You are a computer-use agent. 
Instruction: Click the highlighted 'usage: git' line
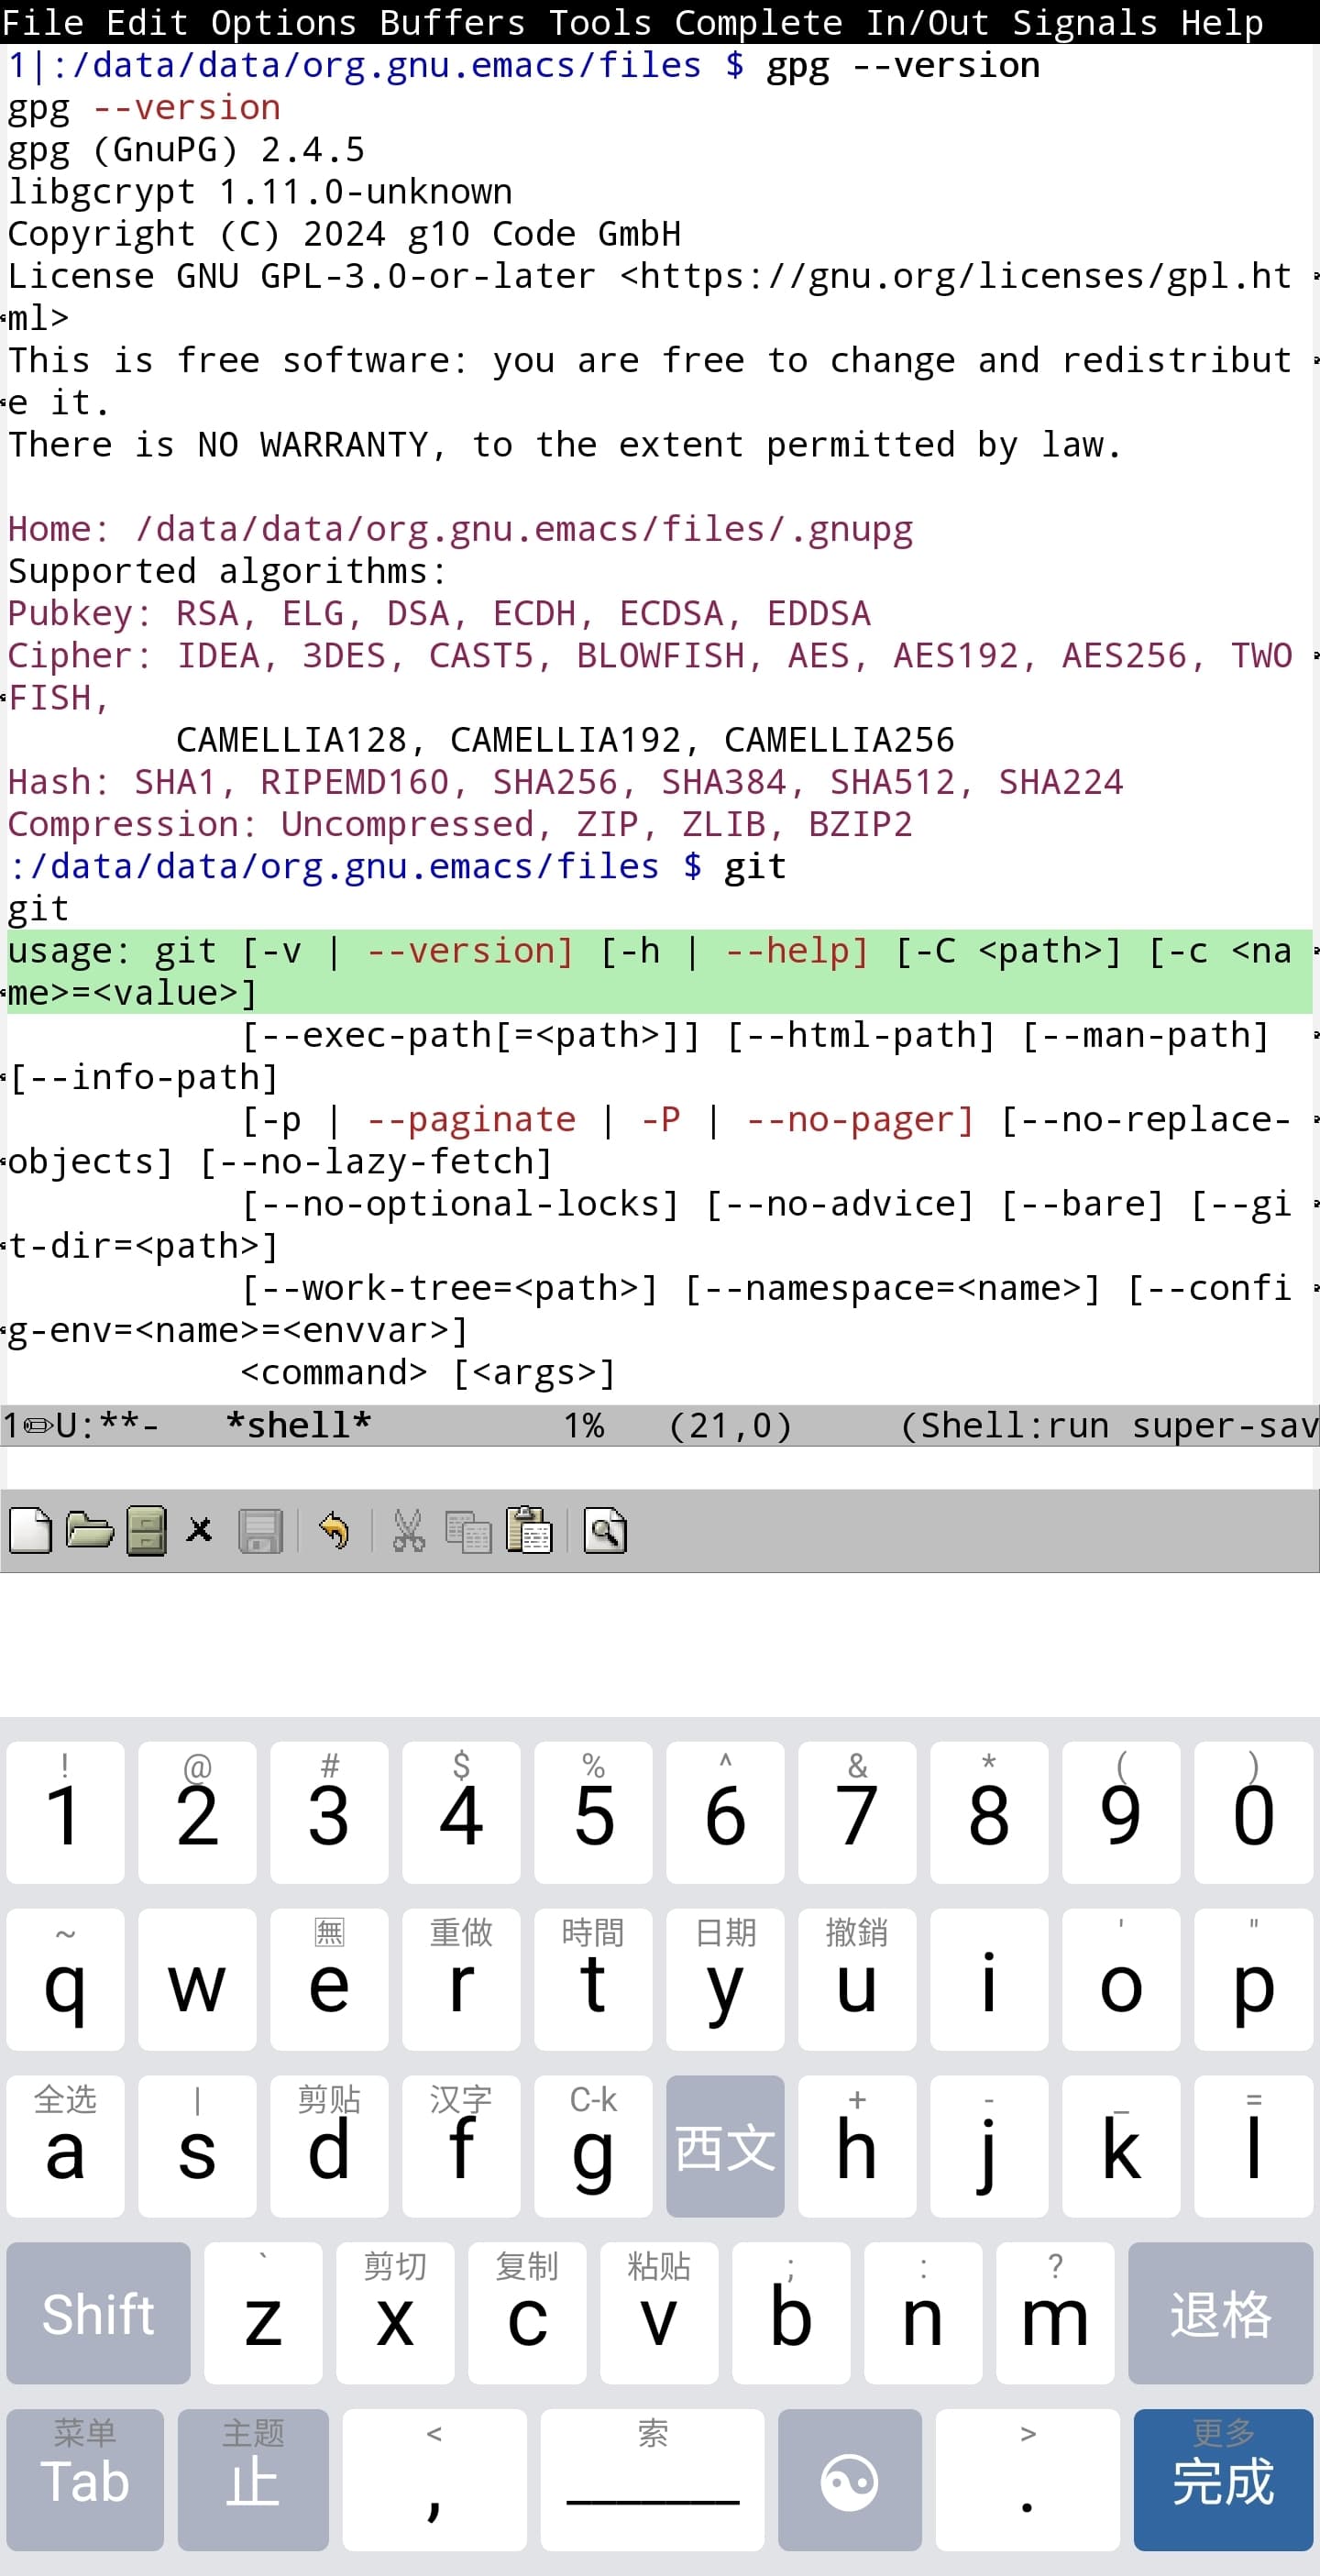point(660,971)
